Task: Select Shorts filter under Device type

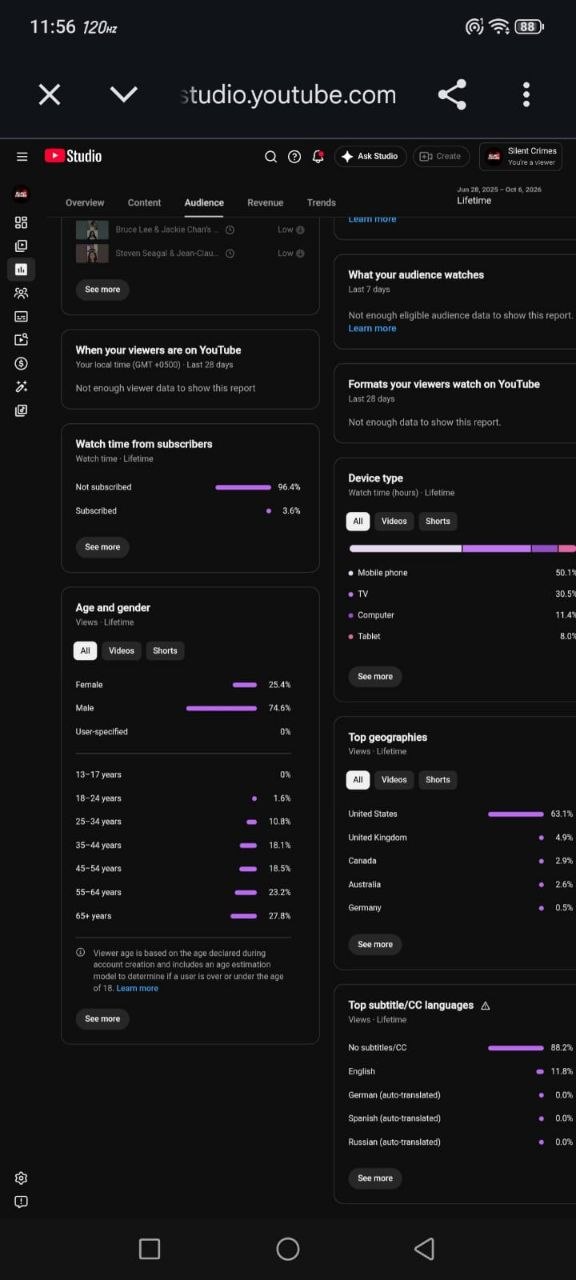Action: click(x=437, y=521)
